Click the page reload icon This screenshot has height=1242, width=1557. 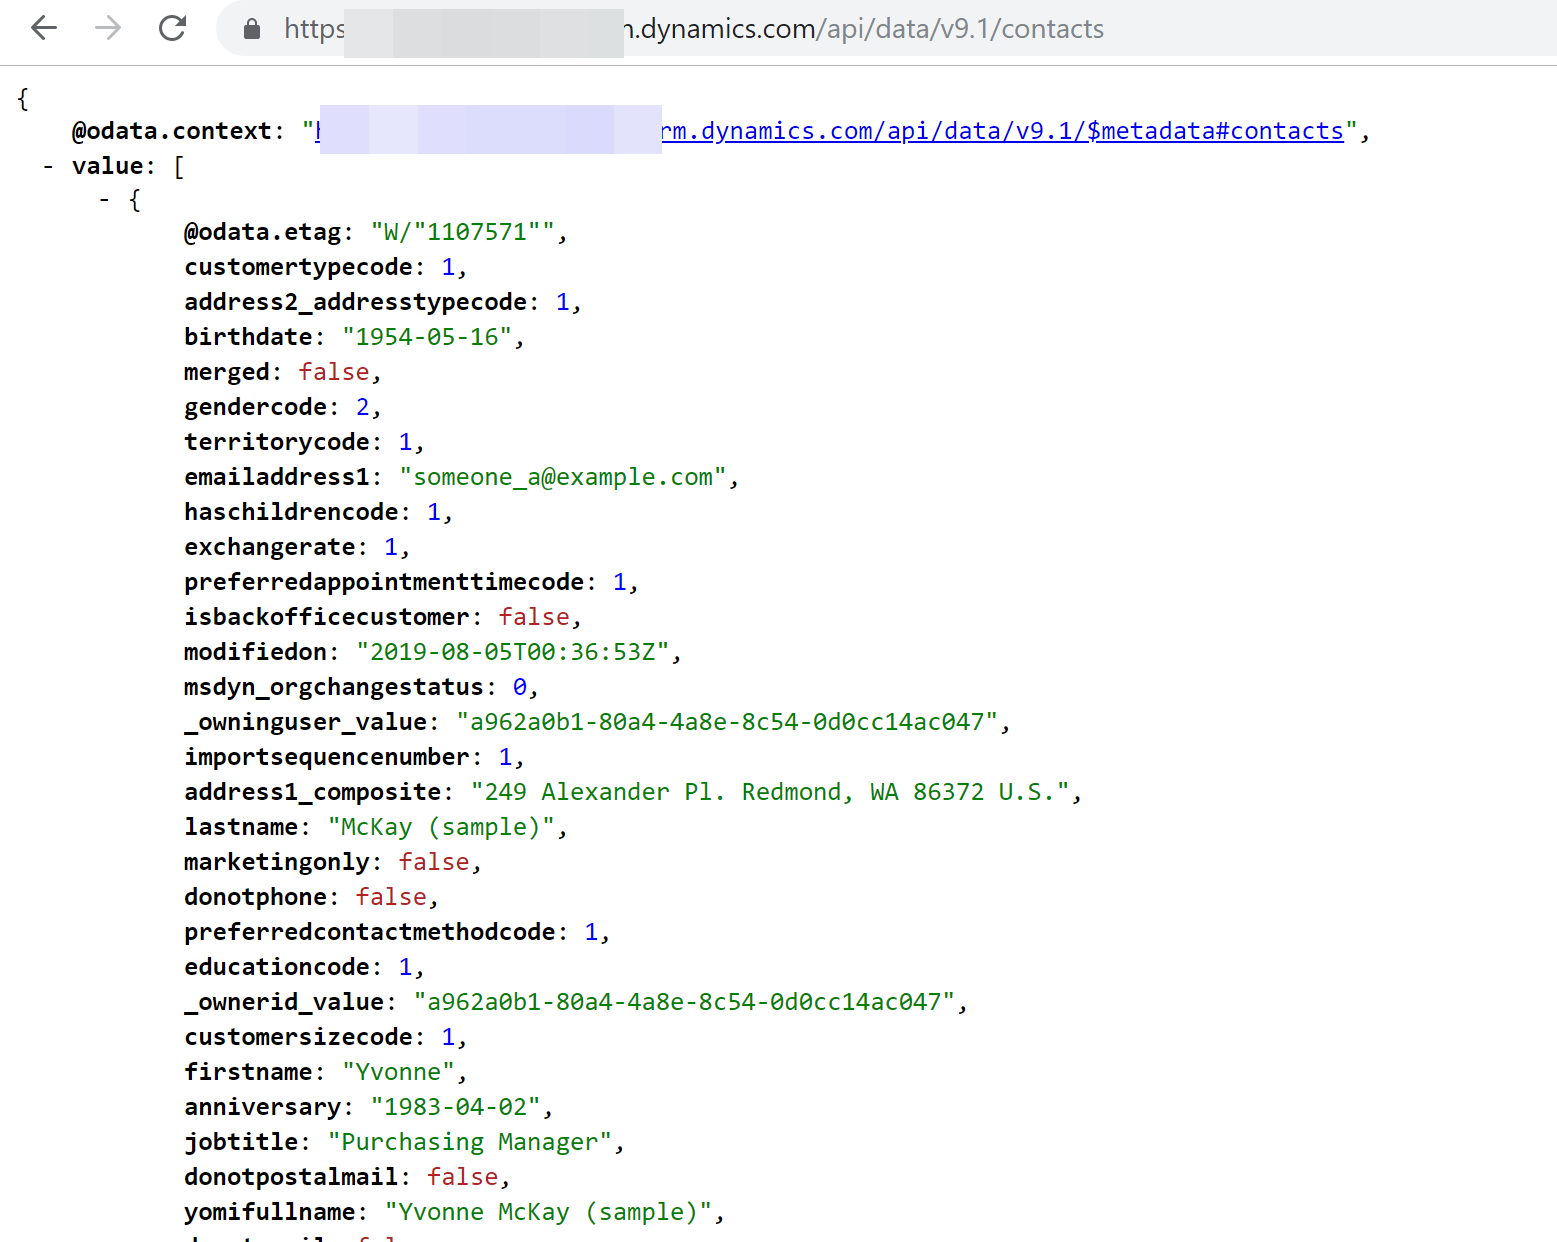pos(172,28)
